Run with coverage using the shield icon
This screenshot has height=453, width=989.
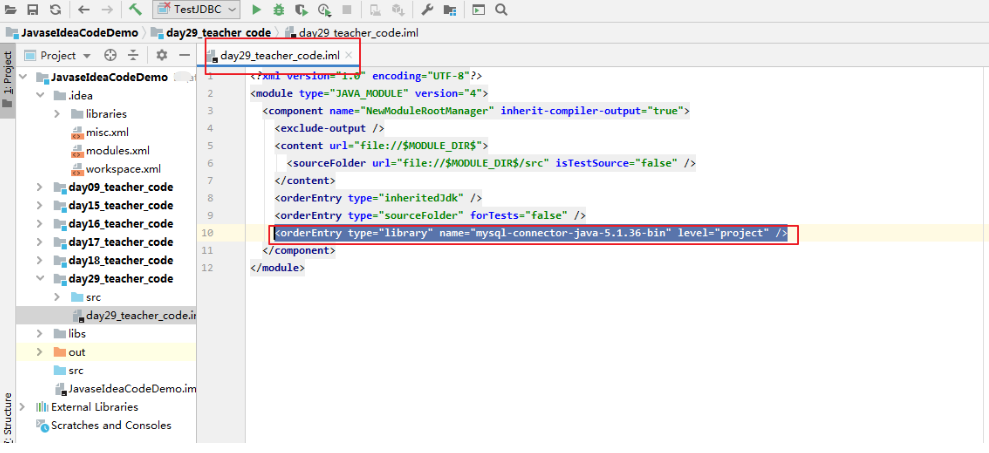point(301,9)
